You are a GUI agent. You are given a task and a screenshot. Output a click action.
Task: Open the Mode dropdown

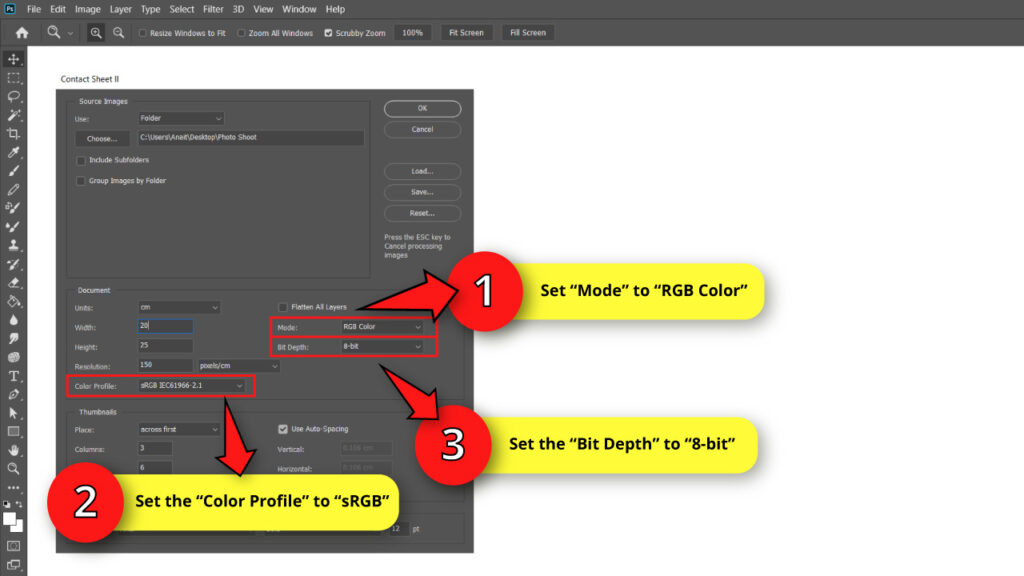pos(380,326)
